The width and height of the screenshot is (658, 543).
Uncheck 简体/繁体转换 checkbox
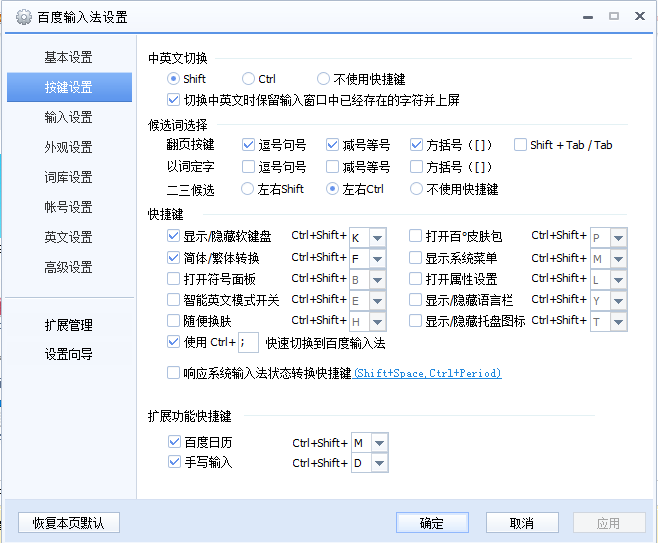click(x=174, y=258)
